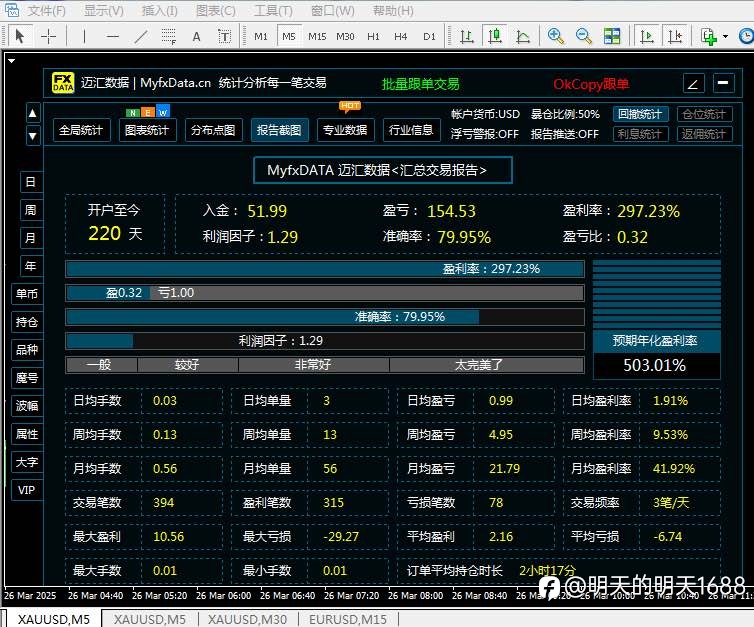Draw a horizontal line
The width and height of the screenshot is (754, 627).
[x=113, y=36]
